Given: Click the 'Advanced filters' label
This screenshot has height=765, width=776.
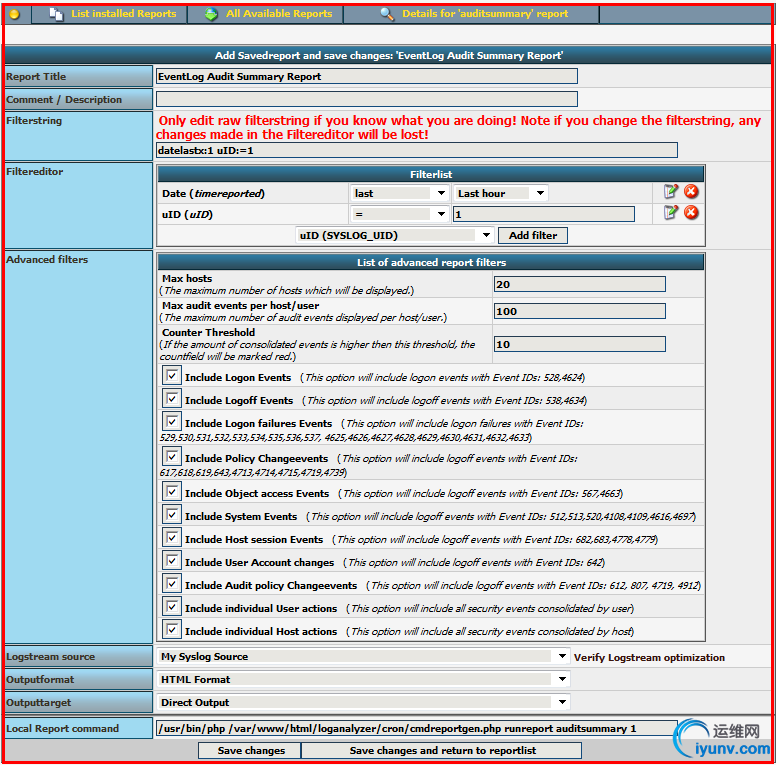Looking at the screenshot, I should (x=47, y=259).
